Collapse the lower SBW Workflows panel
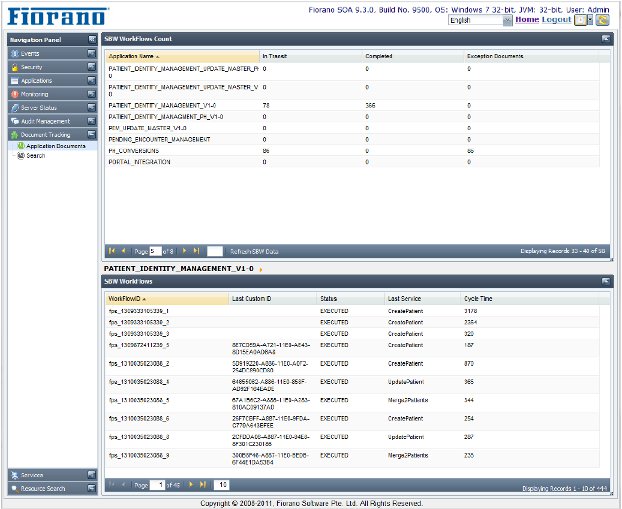This screenshot has width=622, height=509. (x=605, y=281)
